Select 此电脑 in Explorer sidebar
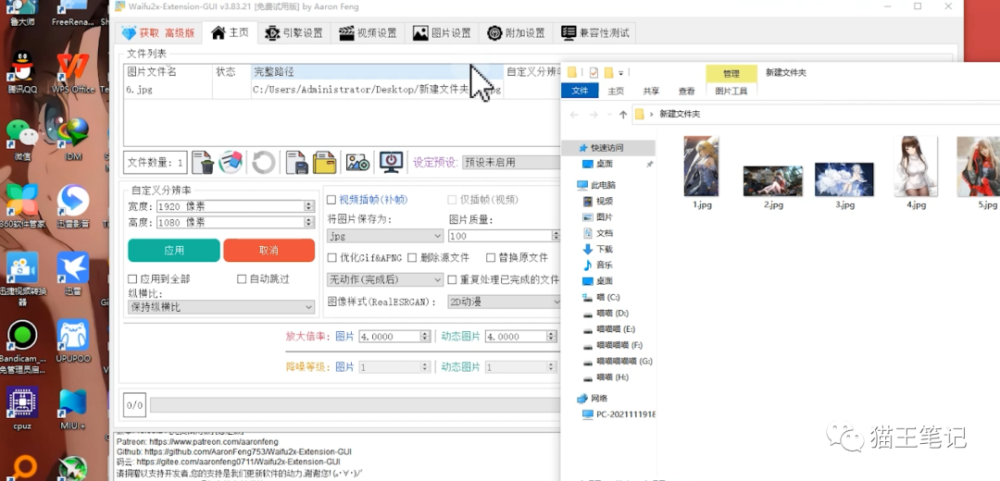This screenshot has height=481, width=1000. [596, 185]
